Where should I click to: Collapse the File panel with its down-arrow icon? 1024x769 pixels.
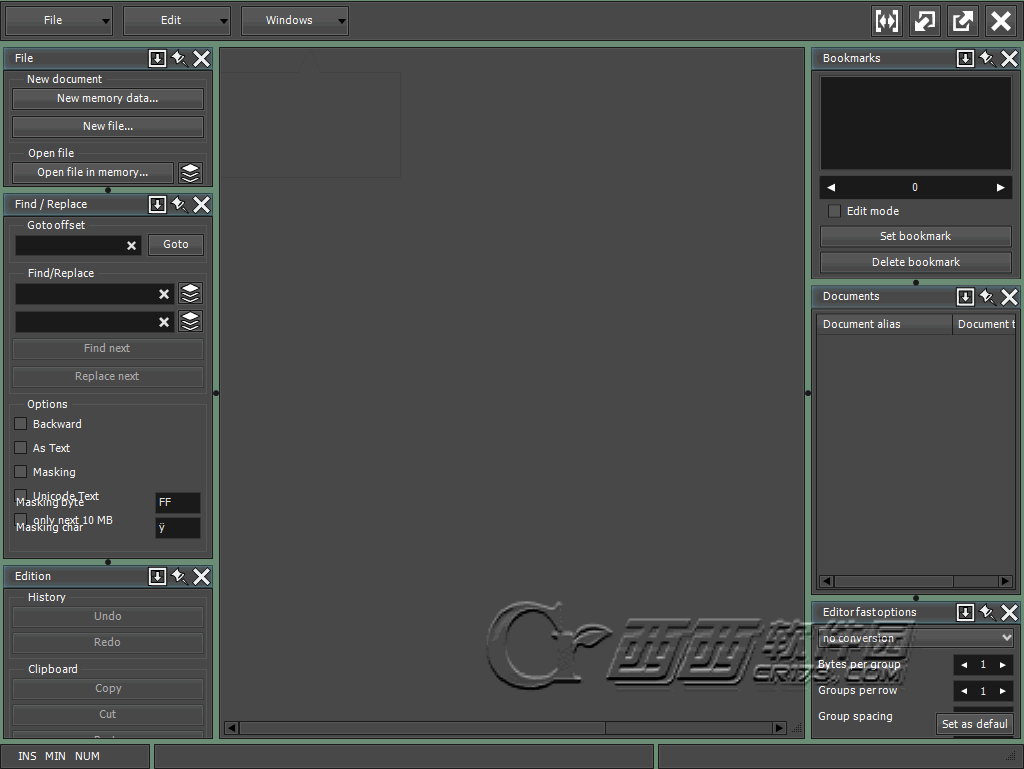pos(157,59)
